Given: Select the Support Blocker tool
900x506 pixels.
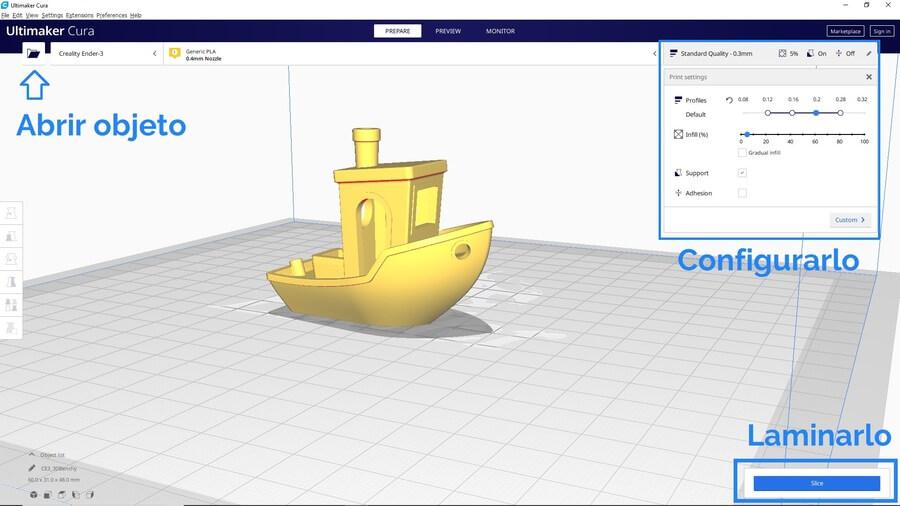Looking at the screenshot, I should (x=11, y=328).
